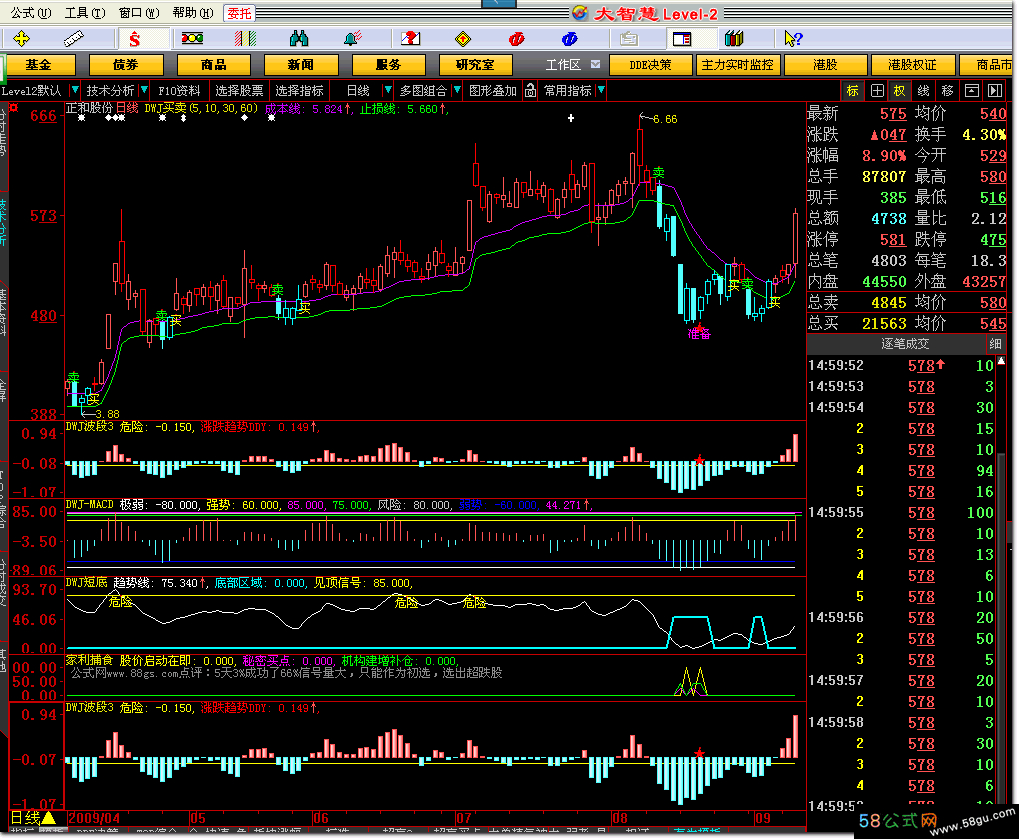This screenshot has width=1019, height=839.
Task: Click the yellow diamond toolbar icon
Action: [x=463, y=39]
